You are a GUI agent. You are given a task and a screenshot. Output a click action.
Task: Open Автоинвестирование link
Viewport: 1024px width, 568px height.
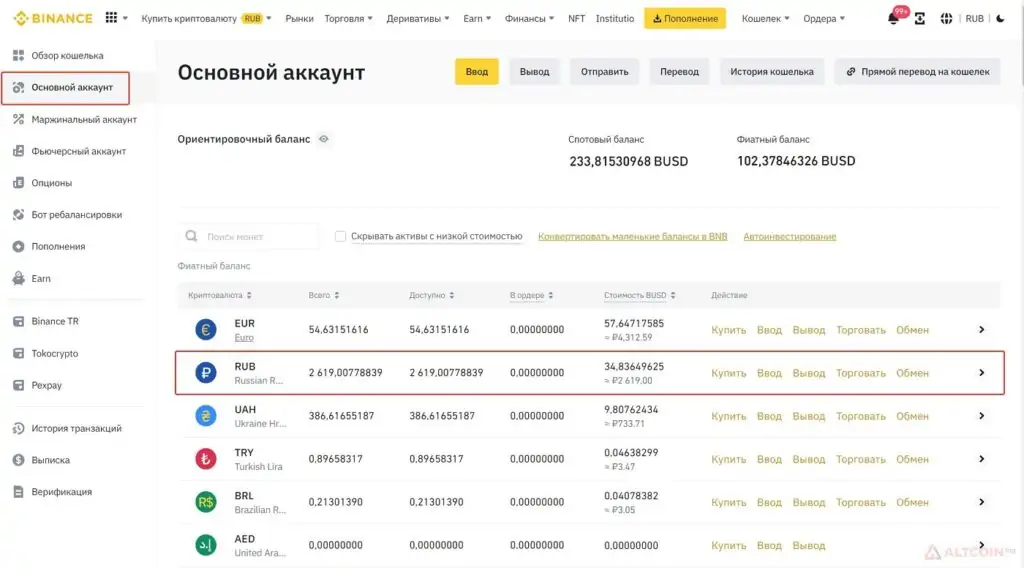[790, 236]
